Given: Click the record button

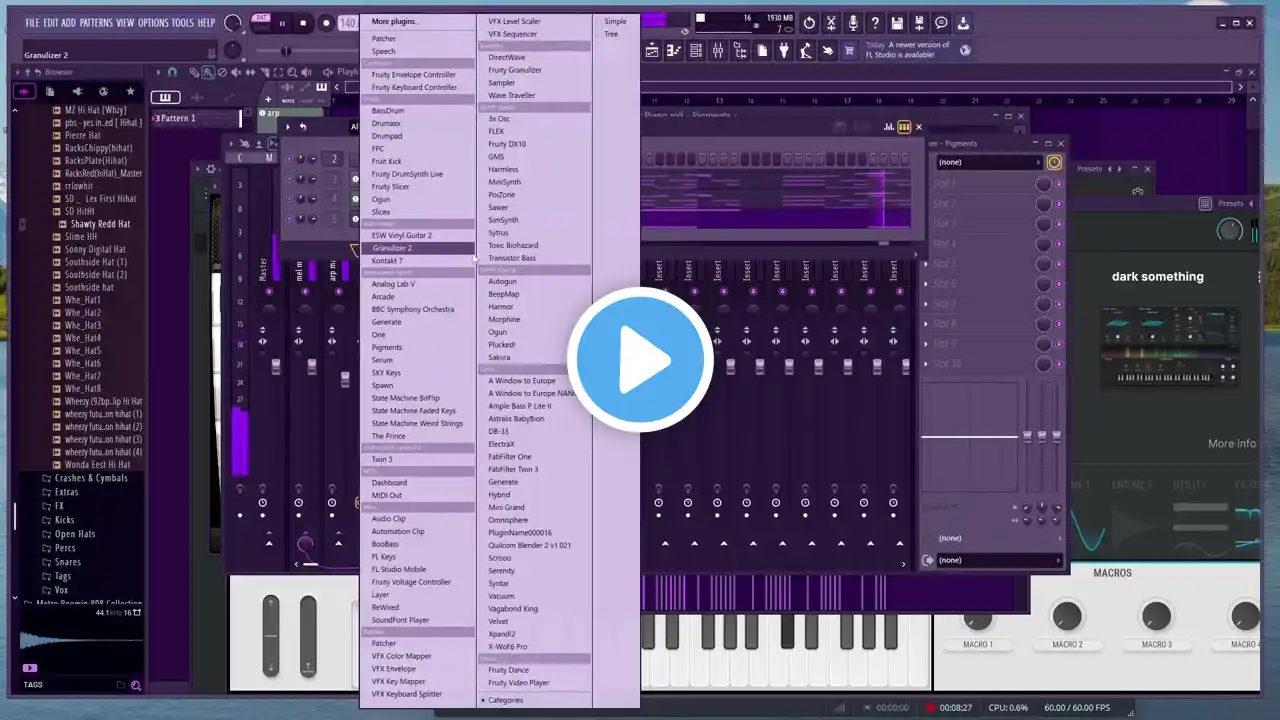Looking at the screenshot, I should pos(325,23).
